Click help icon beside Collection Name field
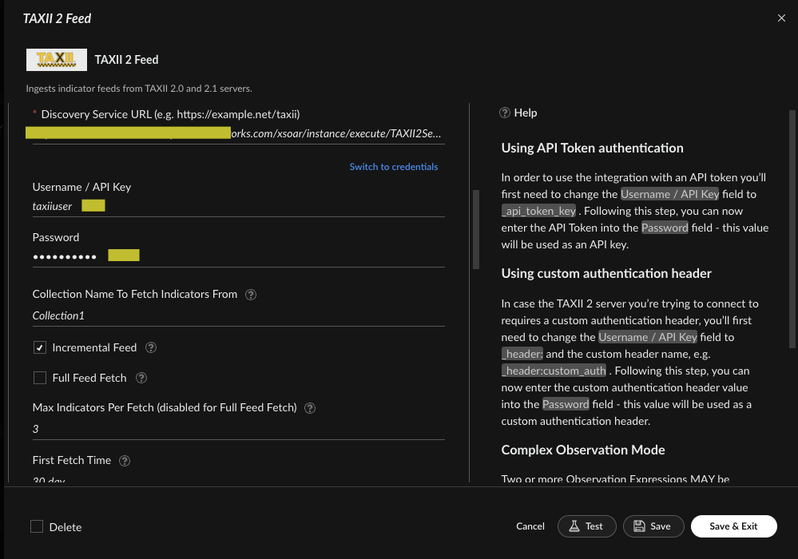Screen dimensions: 798x559 (251, 295)
